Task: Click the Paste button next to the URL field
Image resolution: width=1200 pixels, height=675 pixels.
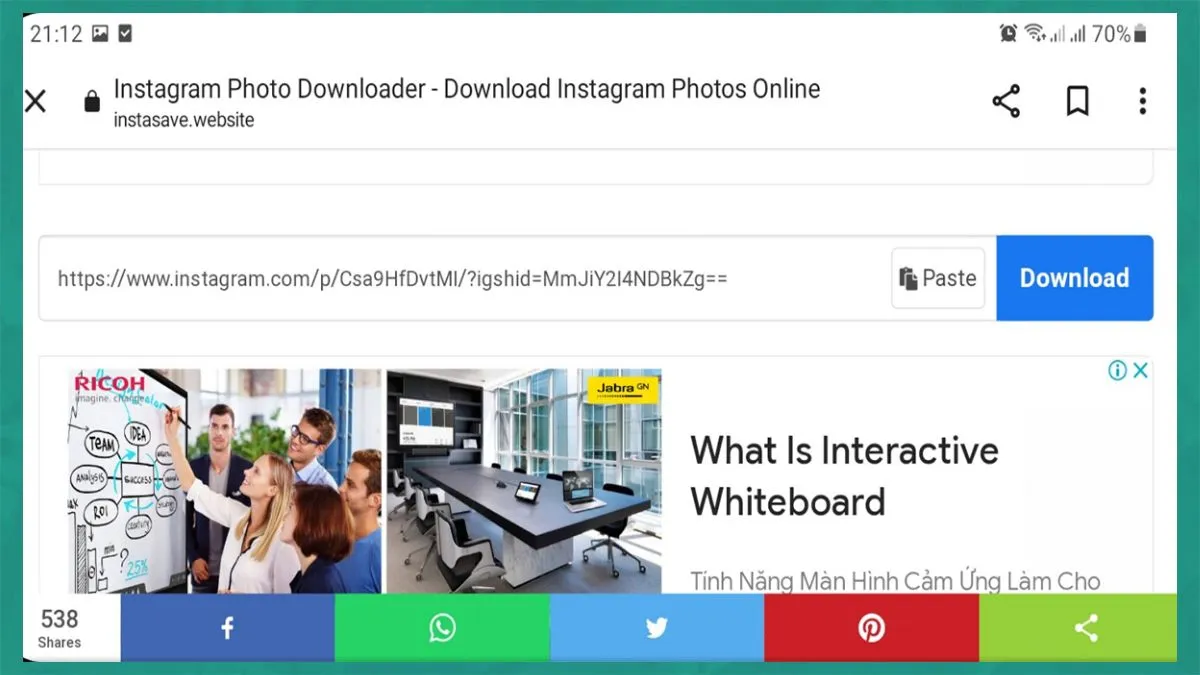Action: tap(938, 278)
